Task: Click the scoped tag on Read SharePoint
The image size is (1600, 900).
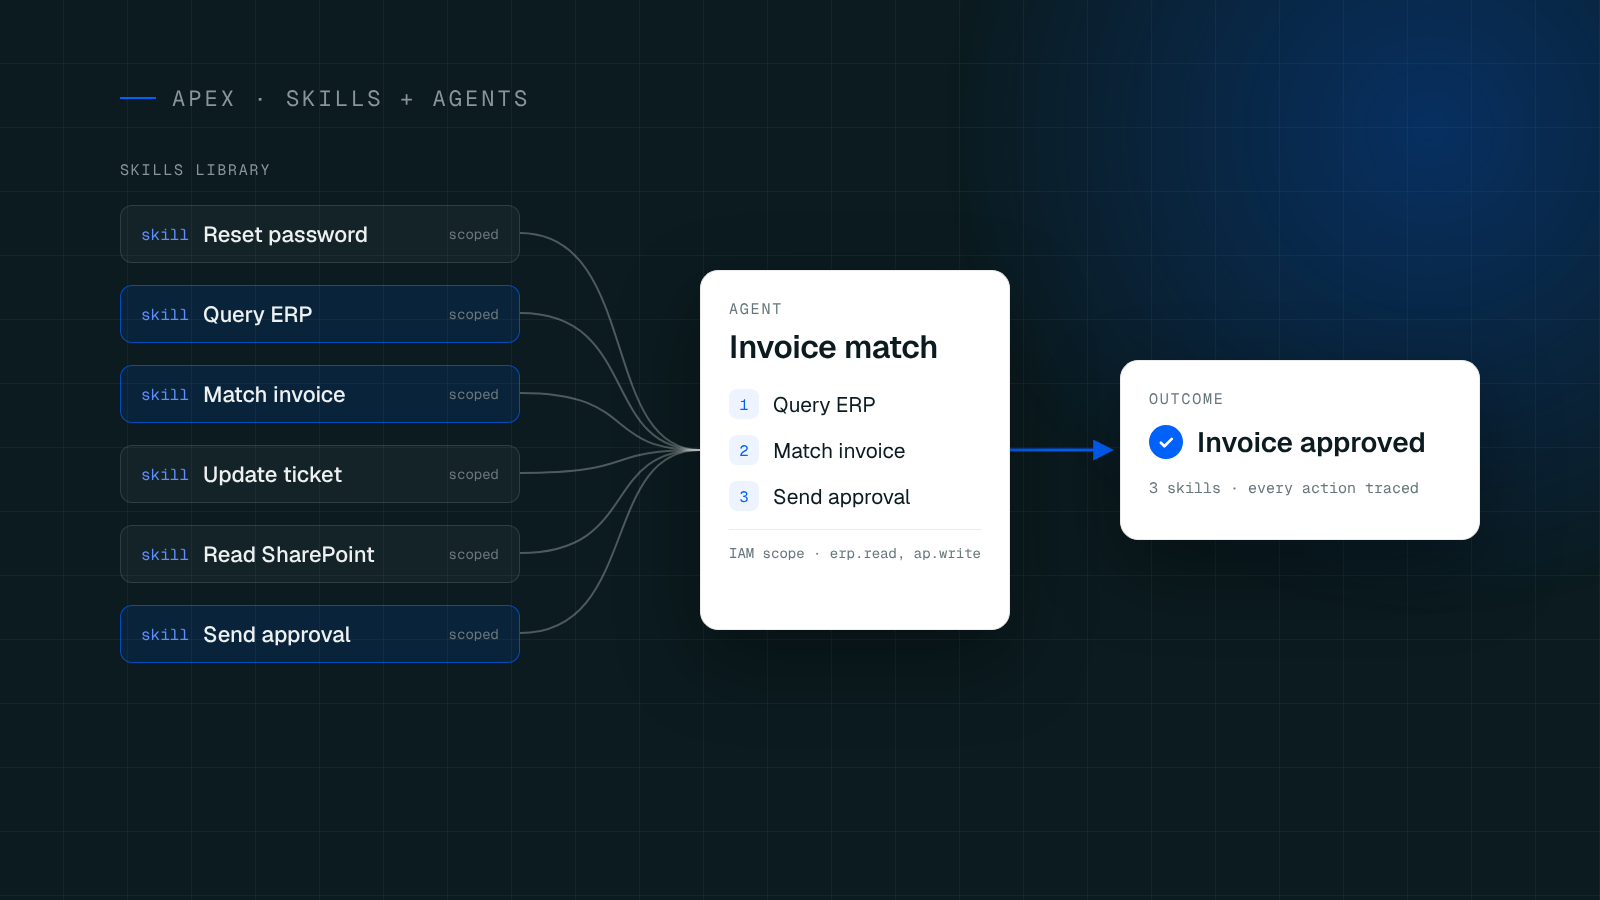Action: (474, 555)
